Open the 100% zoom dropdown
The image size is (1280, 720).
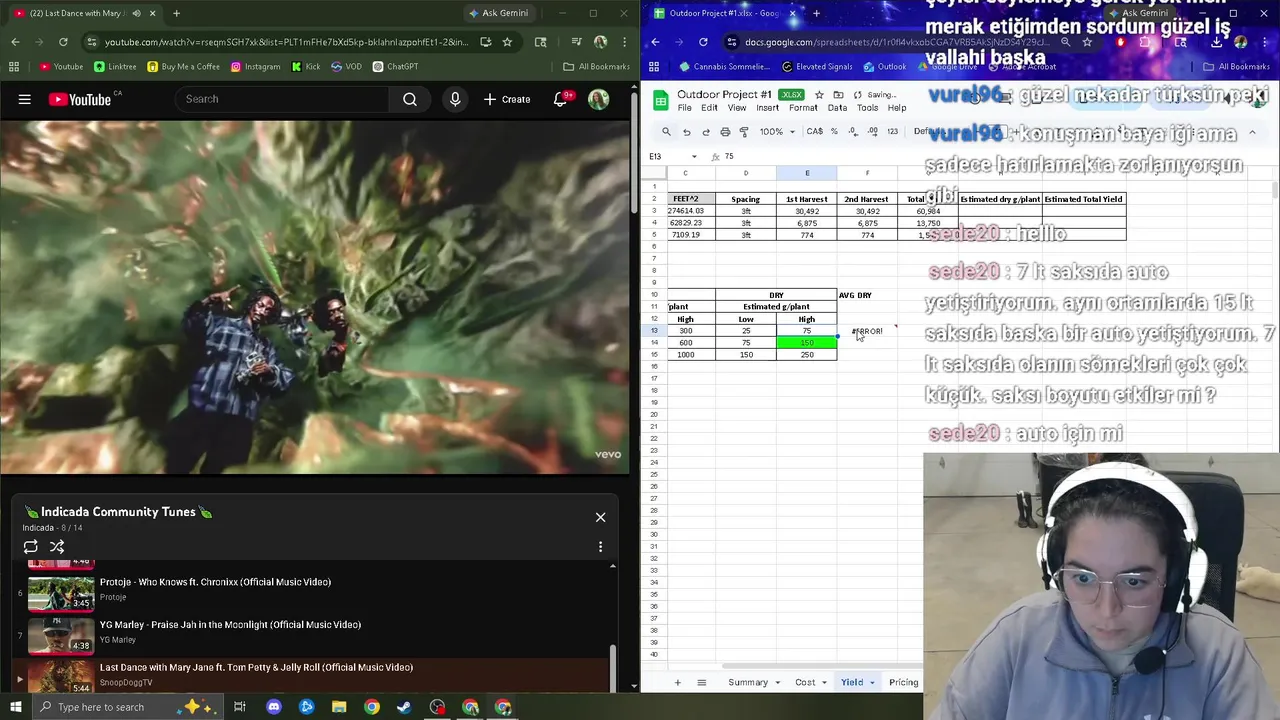(x=776, y=132)
